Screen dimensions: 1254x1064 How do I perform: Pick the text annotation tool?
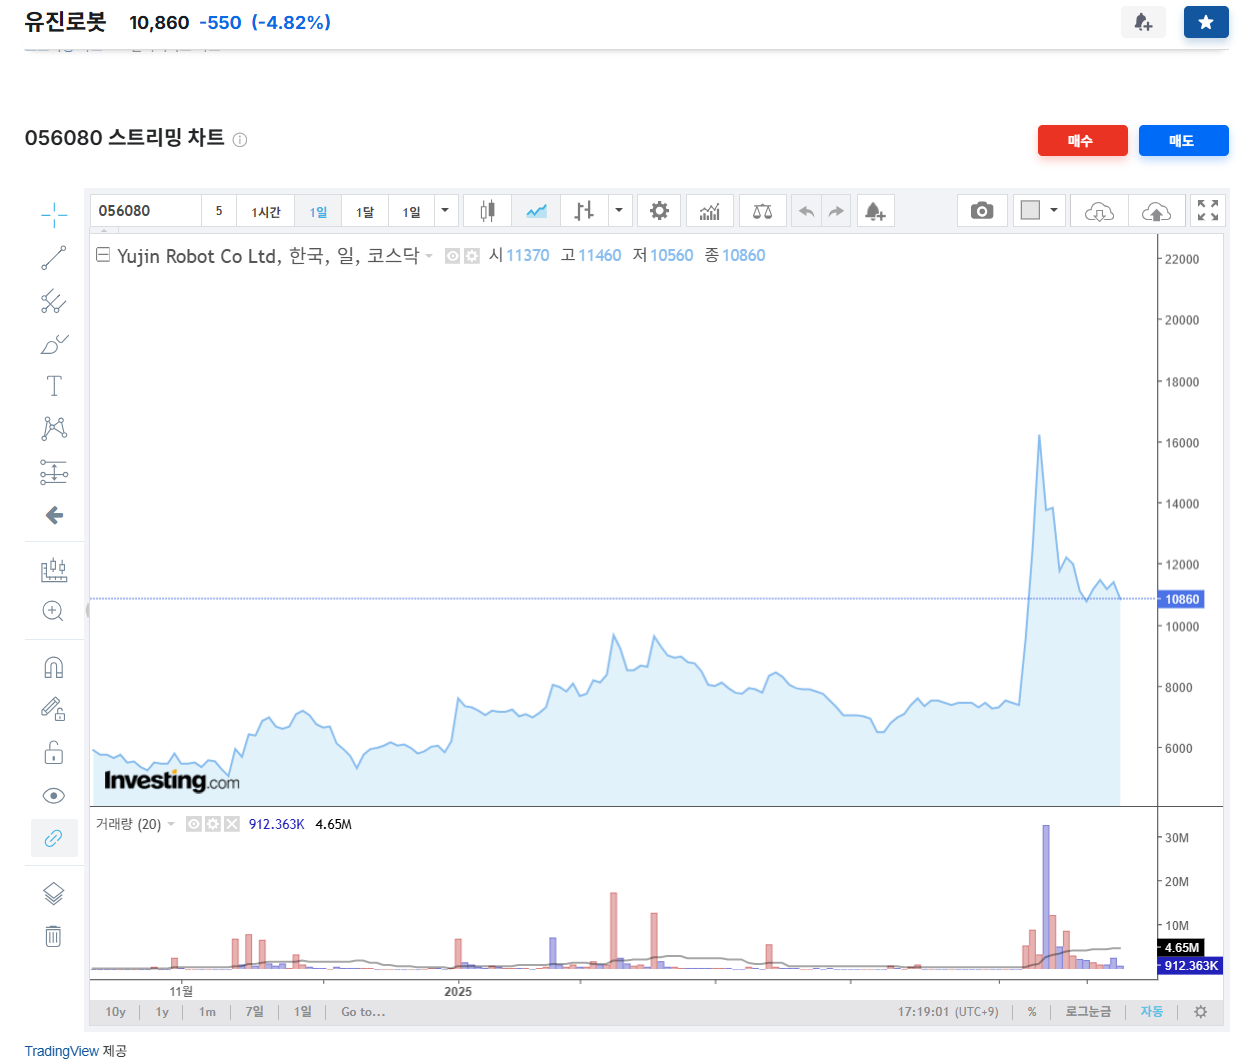coord(54,385)
